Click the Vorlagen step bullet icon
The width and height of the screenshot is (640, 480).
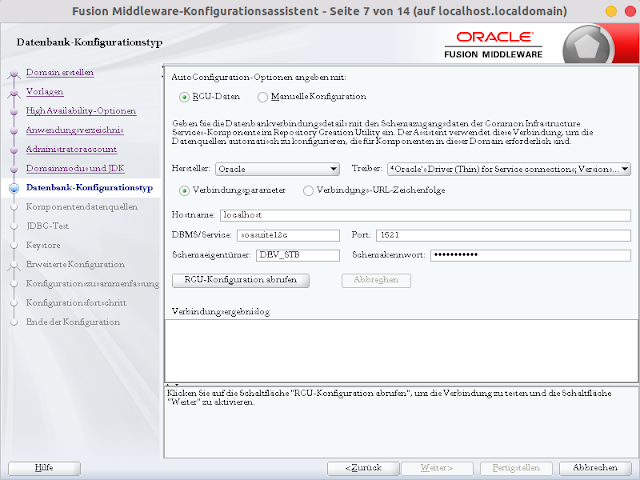[14, 93]
